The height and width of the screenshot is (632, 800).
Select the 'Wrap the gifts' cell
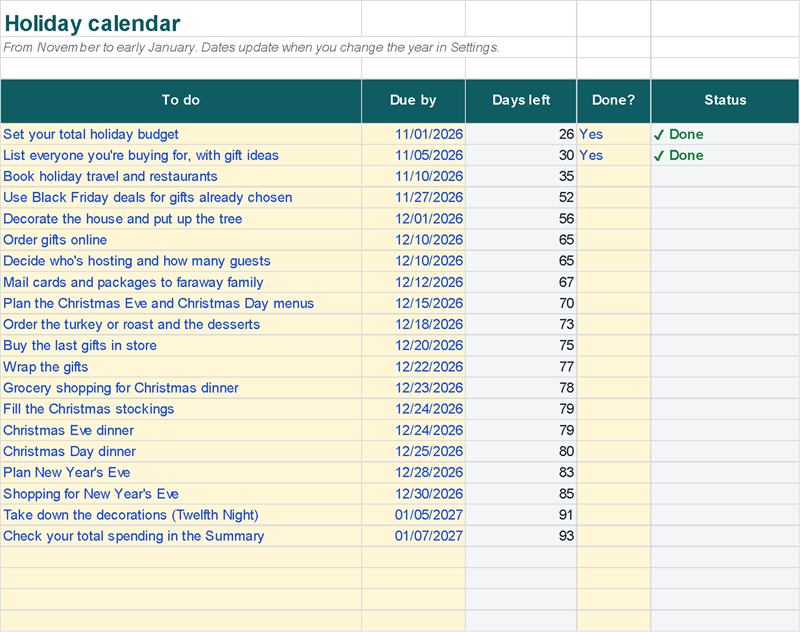pos(181,367)
